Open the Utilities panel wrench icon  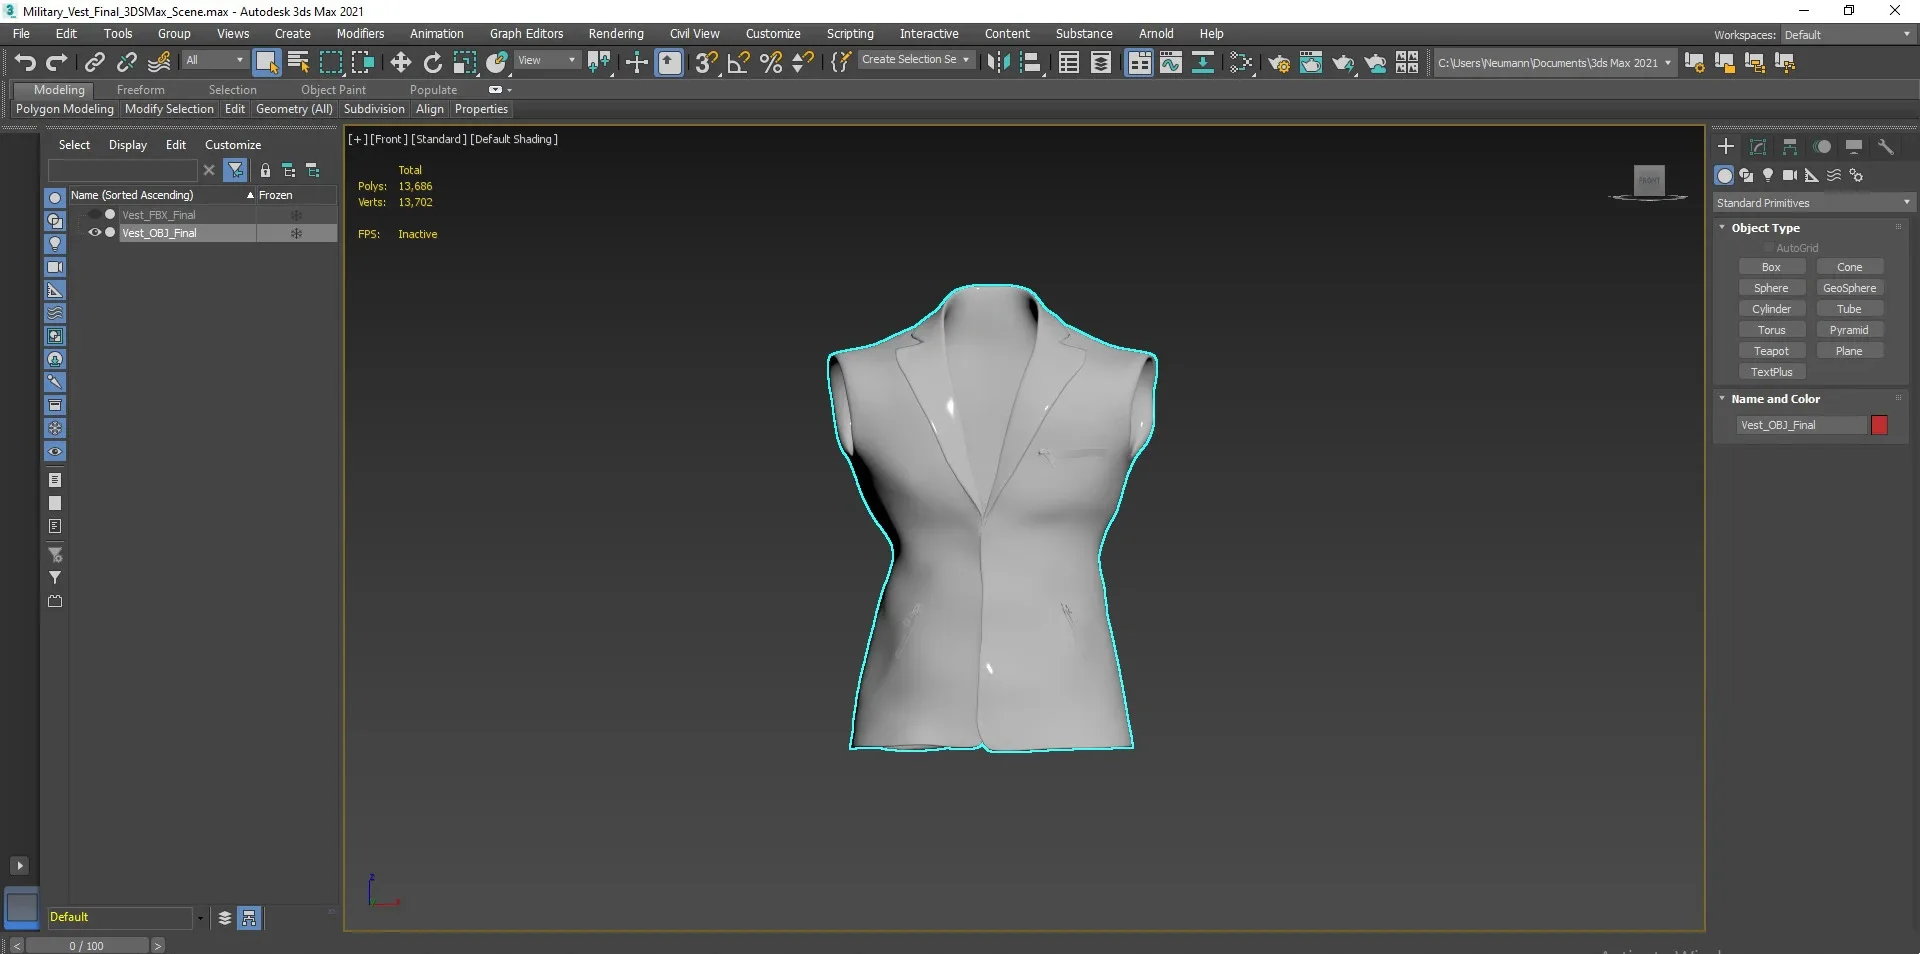1885,147
